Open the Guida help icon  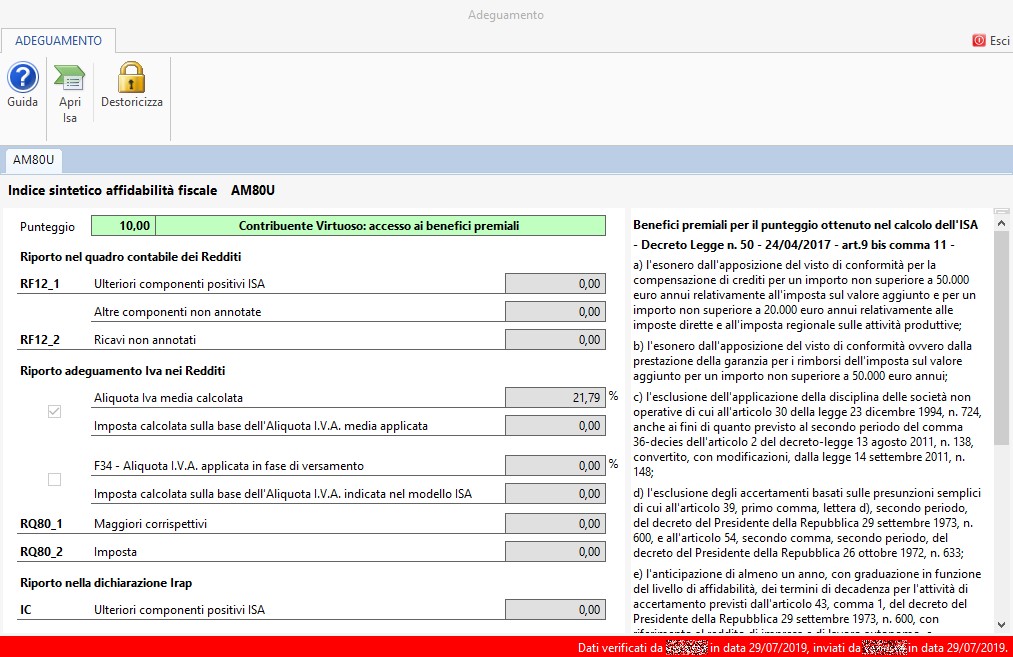[x=23, y=78]
